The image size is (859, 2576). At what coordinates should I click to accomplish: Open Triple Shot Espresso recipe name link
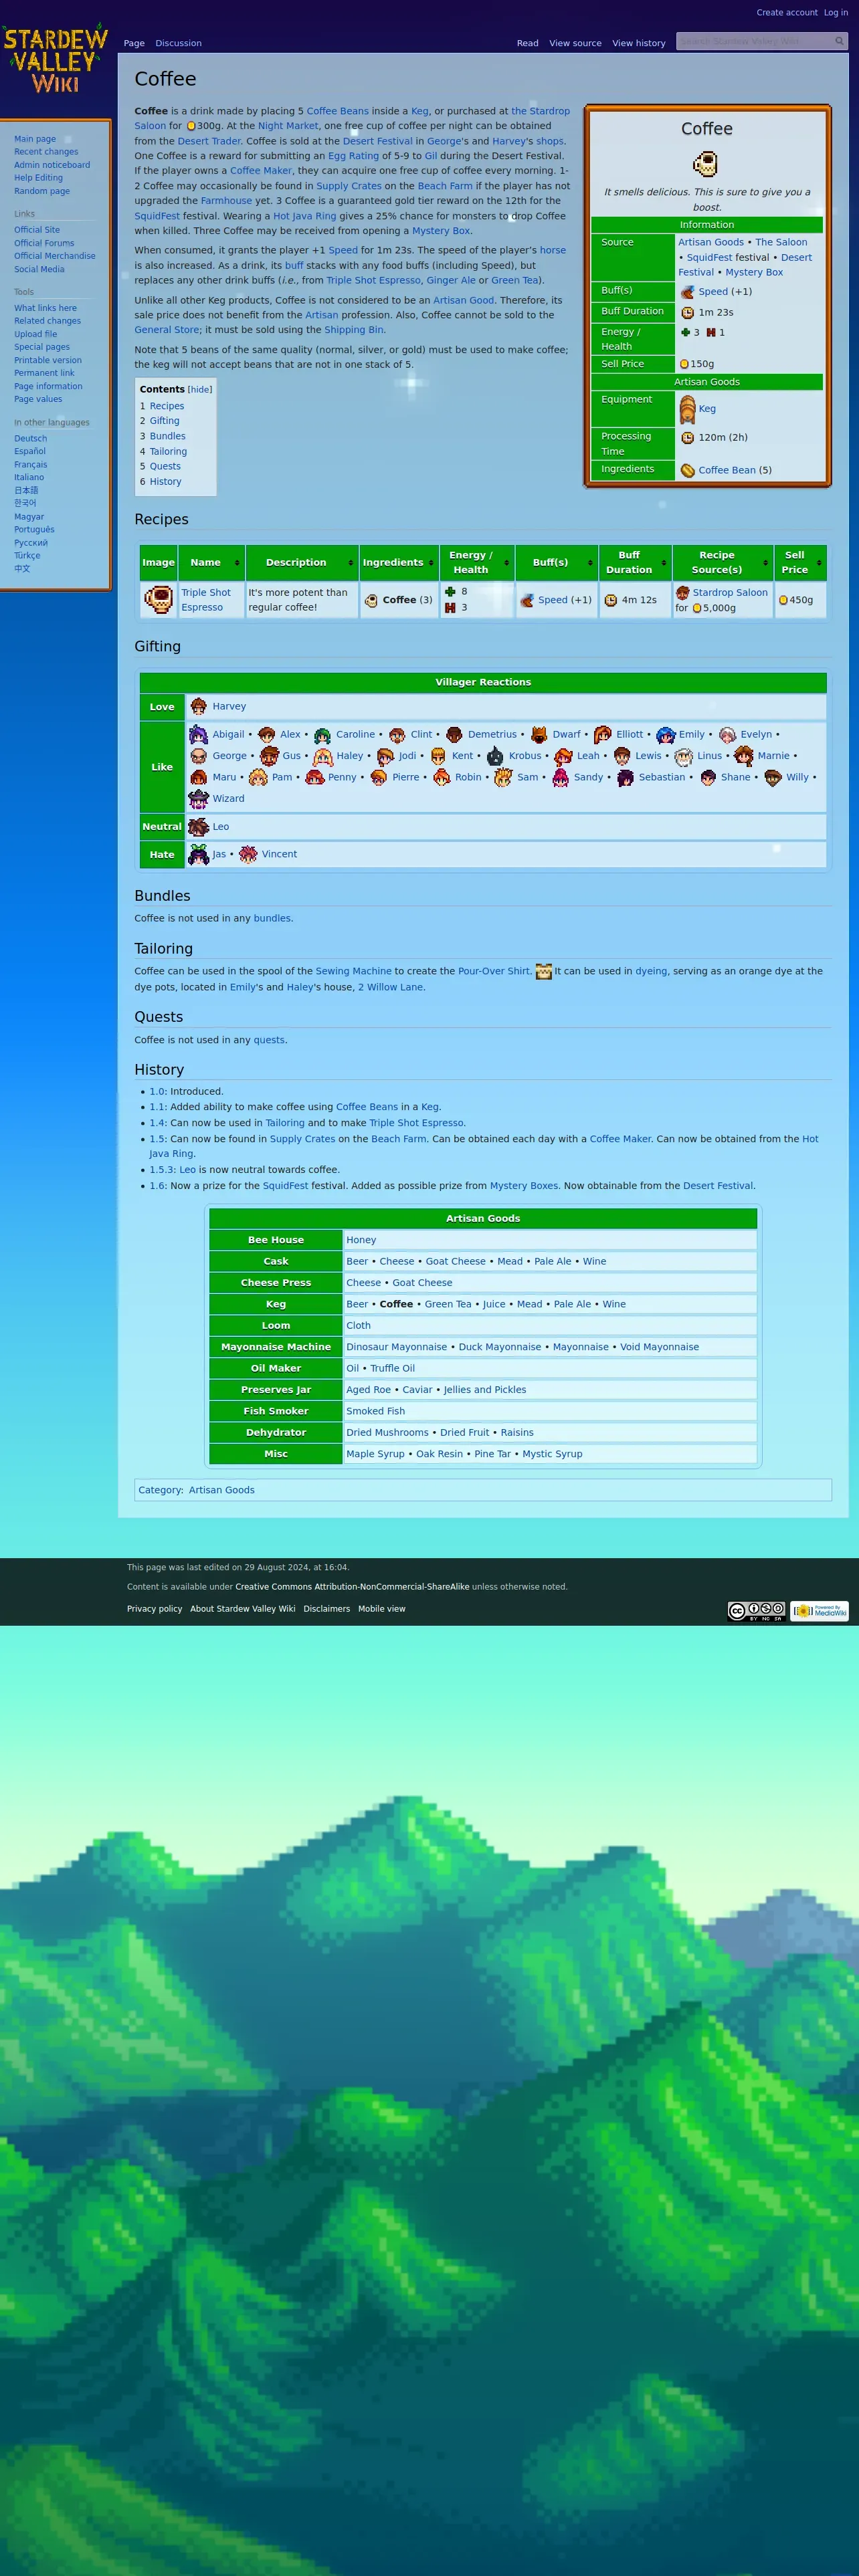206,600
